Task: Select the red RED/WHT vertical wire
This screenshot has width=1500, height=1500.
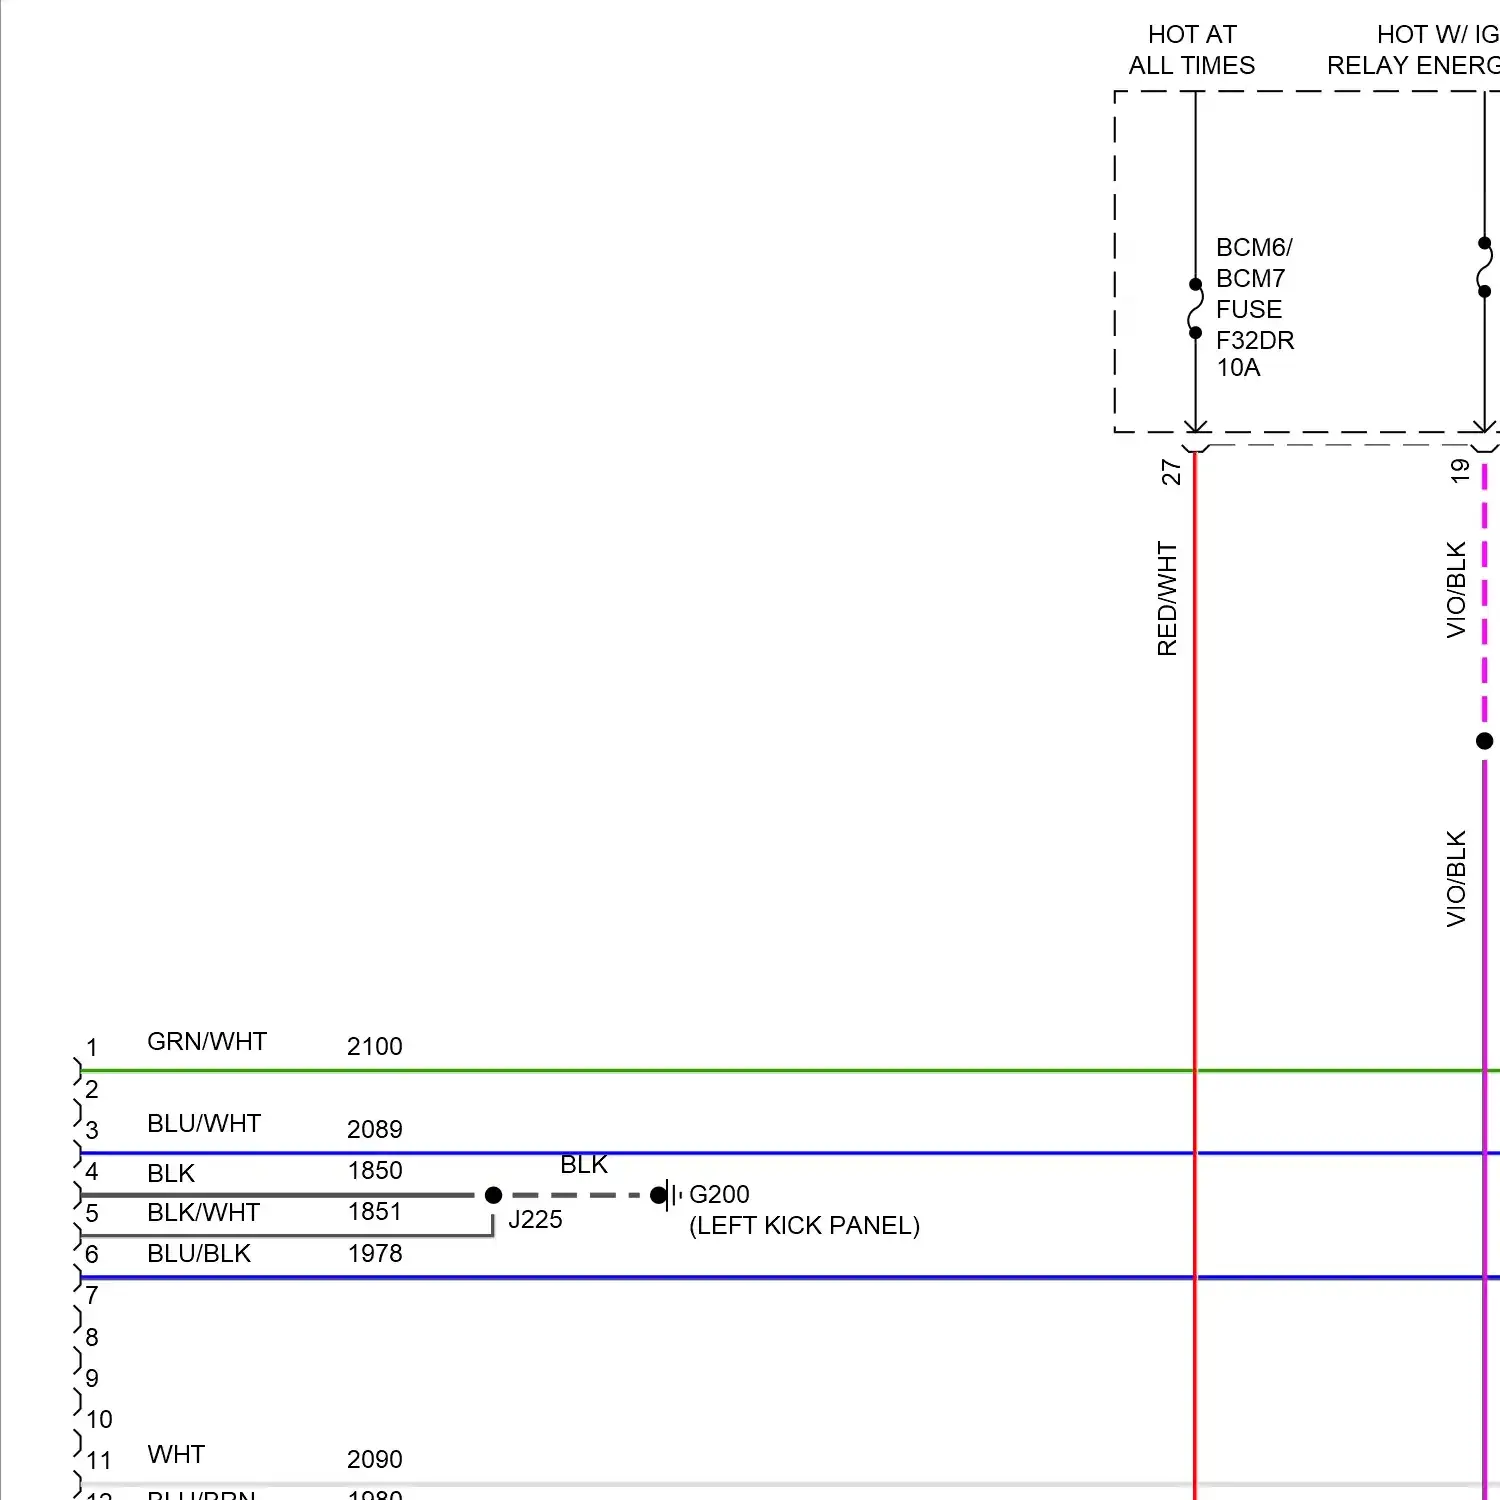Action: (x=1196, y=800)
